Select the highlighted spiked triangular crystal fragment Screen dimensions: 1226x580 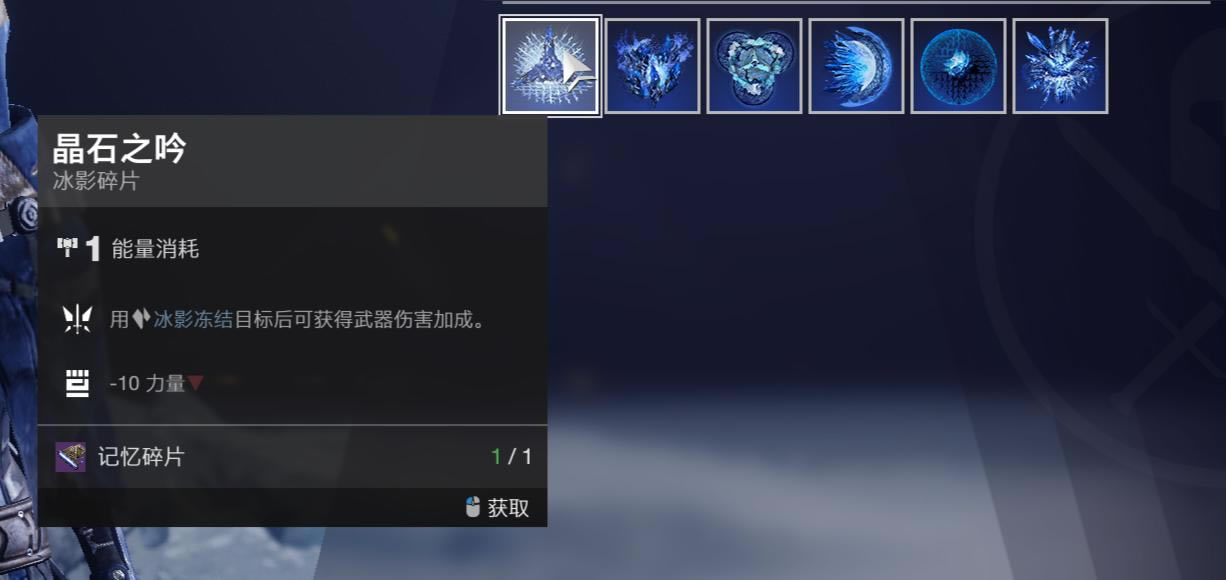click(x=550, y=66)
